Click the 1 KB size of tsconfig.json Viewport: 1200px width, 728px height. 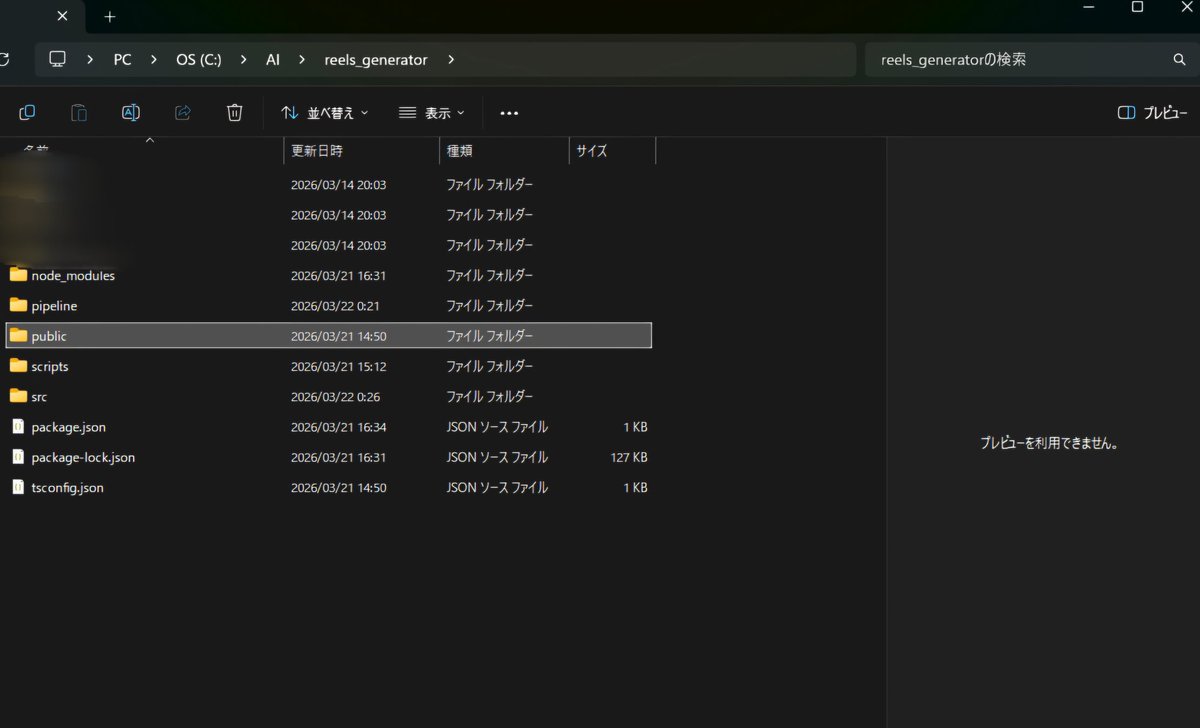(x=635, y=488)
